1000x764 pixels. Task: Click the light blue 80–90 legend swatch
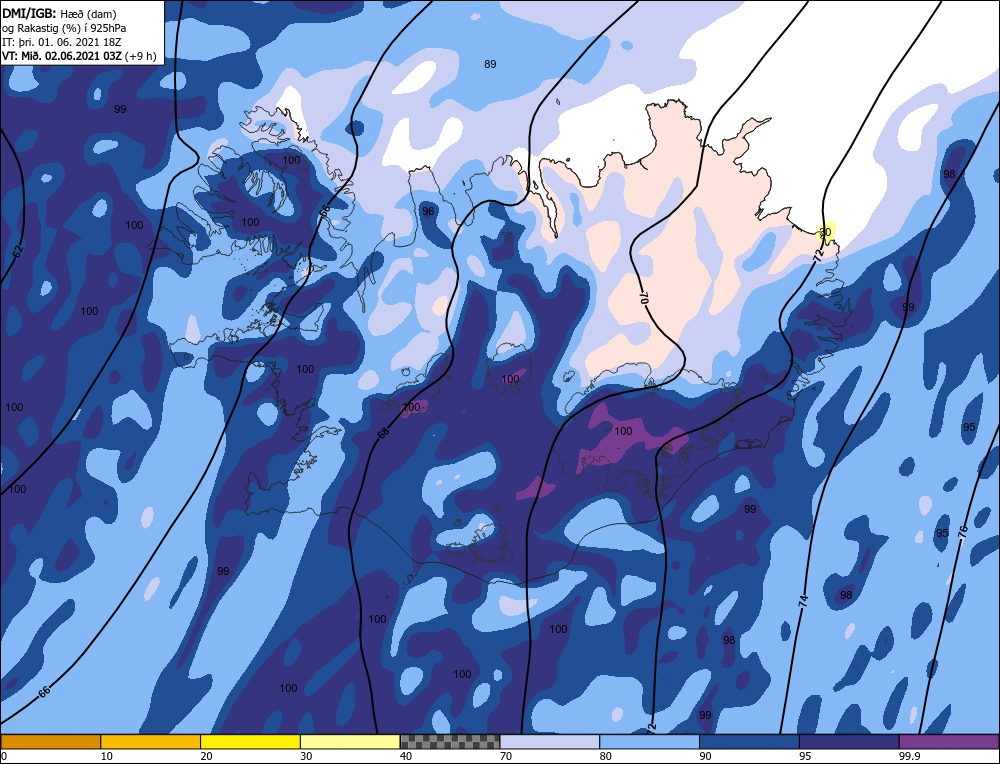tap(649, 741)
